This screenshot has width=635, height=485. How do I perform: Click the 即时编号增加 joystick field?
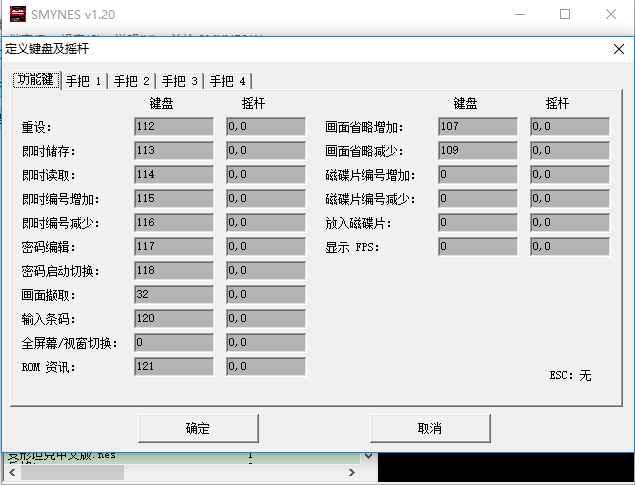click(266, 198)
